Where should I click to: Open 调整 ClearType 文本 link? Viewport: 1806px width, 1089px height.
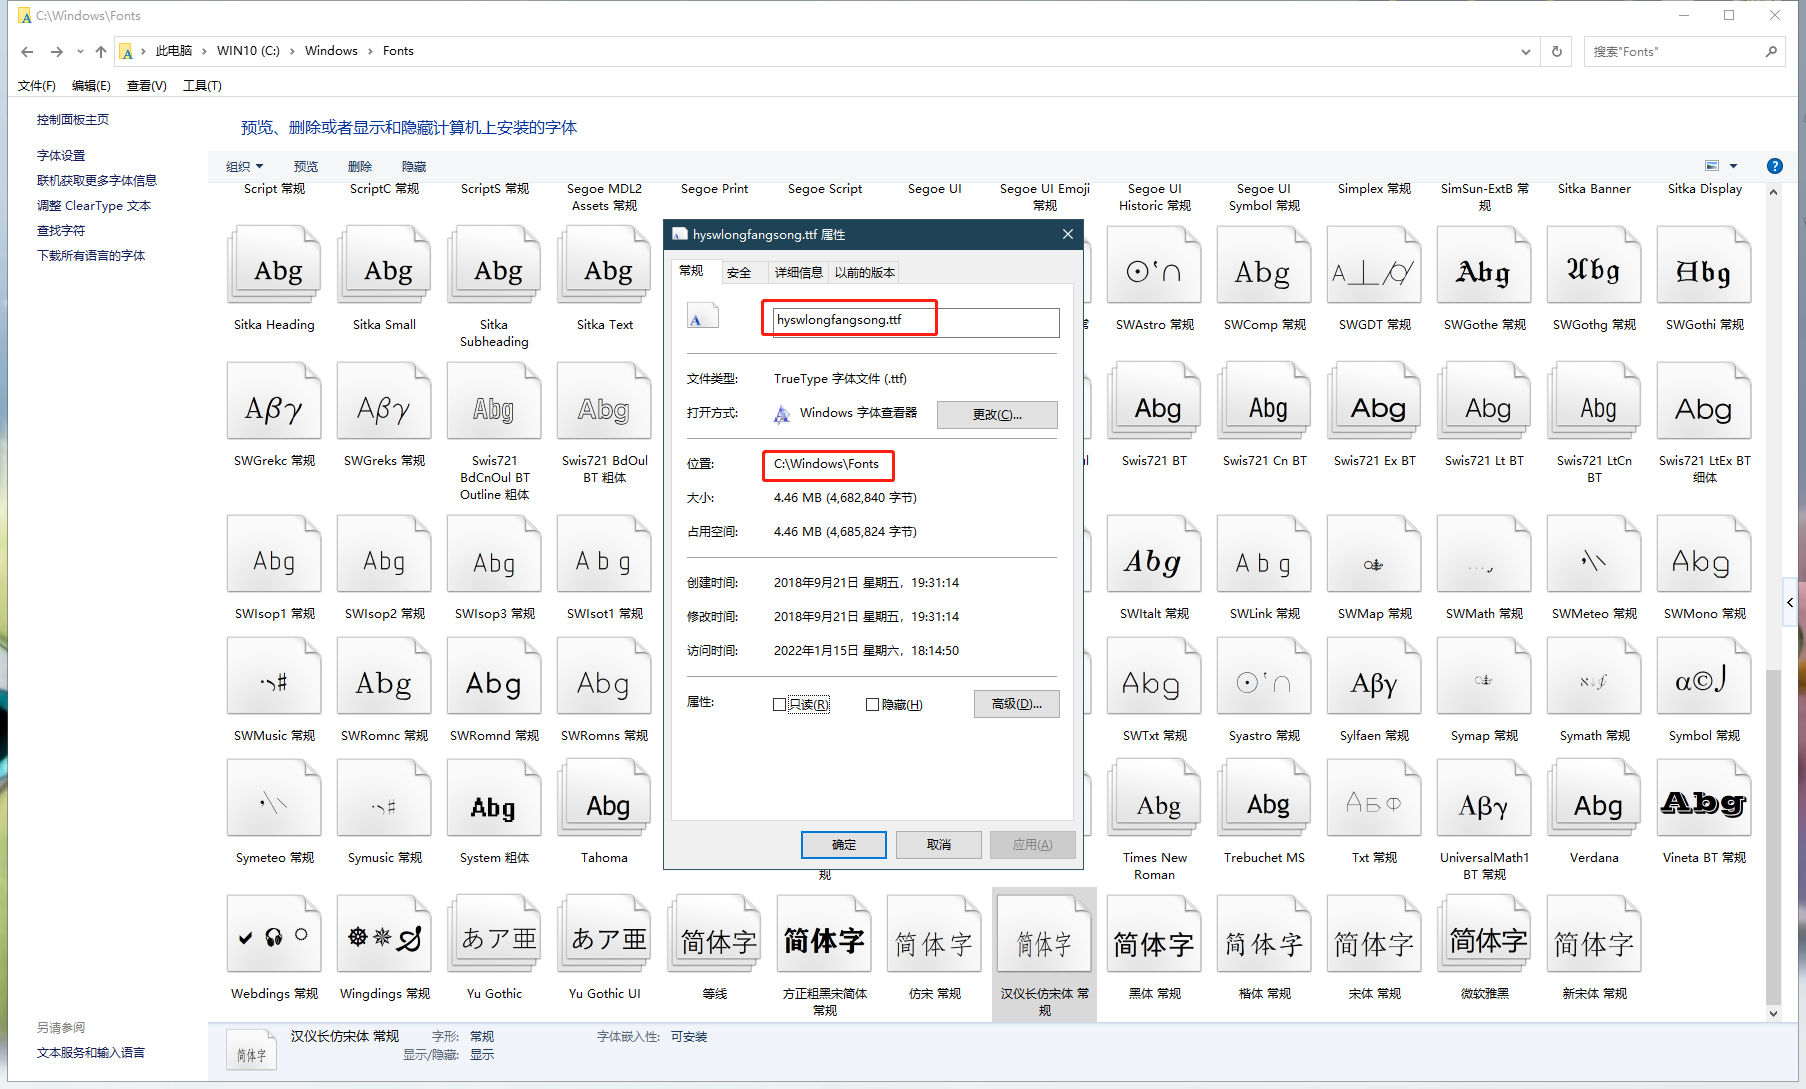click(x=94, y=205)
